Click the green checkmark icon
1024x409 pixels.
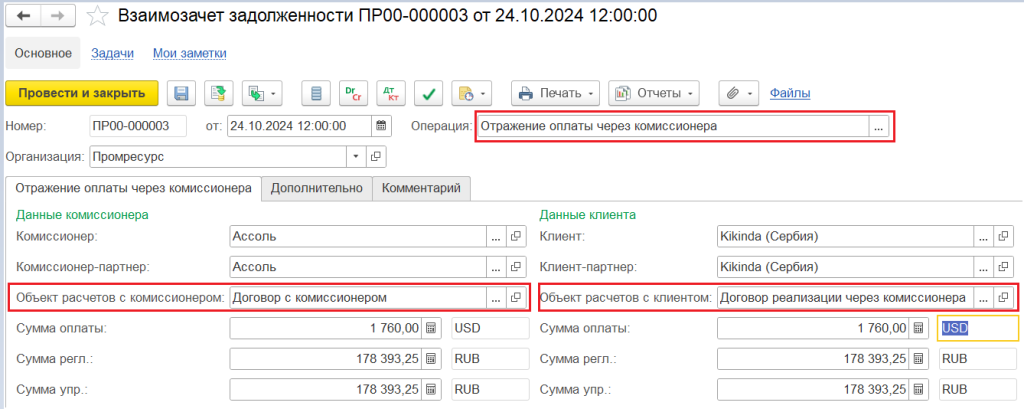pos(428,93)
